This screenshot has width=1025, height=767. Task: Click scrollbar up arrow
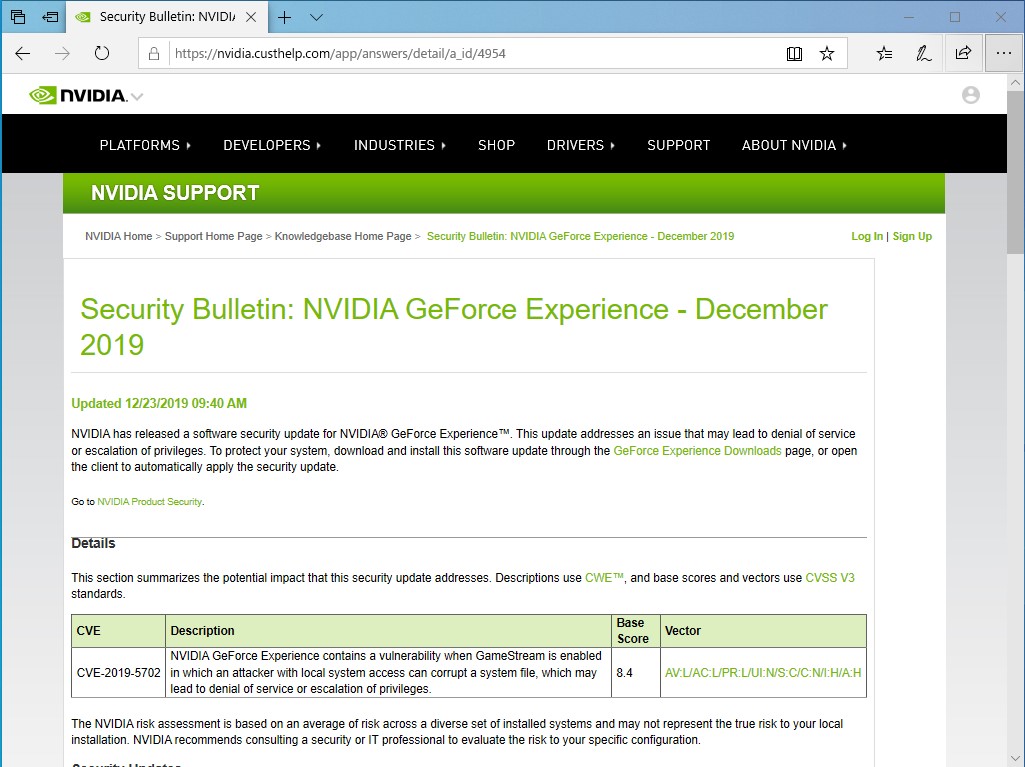point(1015,83)
